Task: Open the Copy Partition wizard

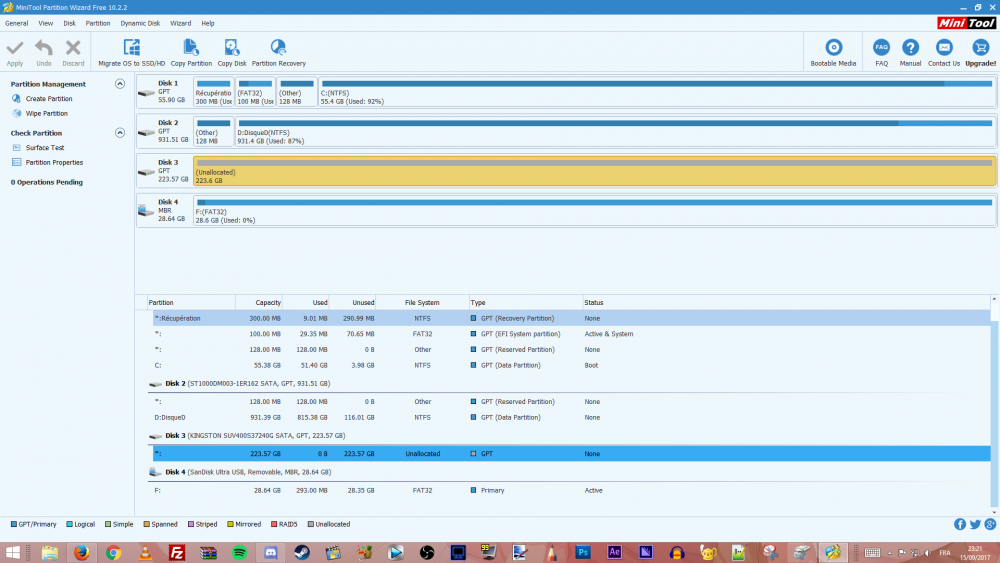Action: (191, 48)
